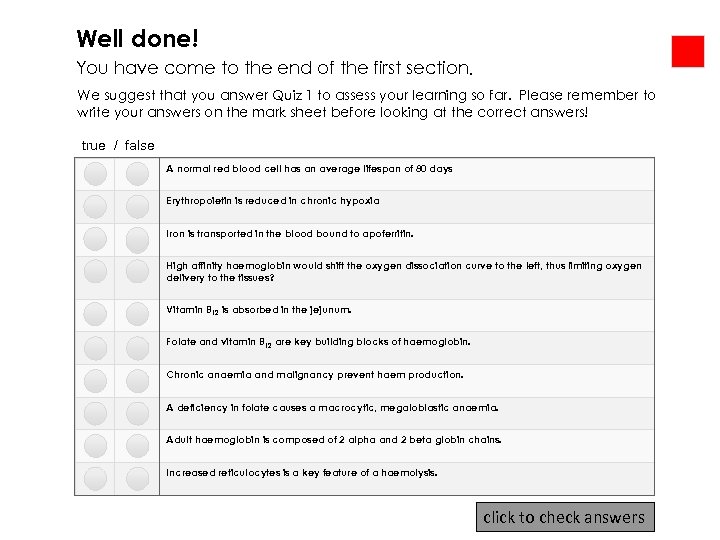This screenshot has width=720, height=540.
Task: Select false for Erythropoietin chronic hypoxia statement
Action: click(x=137, y=207)
